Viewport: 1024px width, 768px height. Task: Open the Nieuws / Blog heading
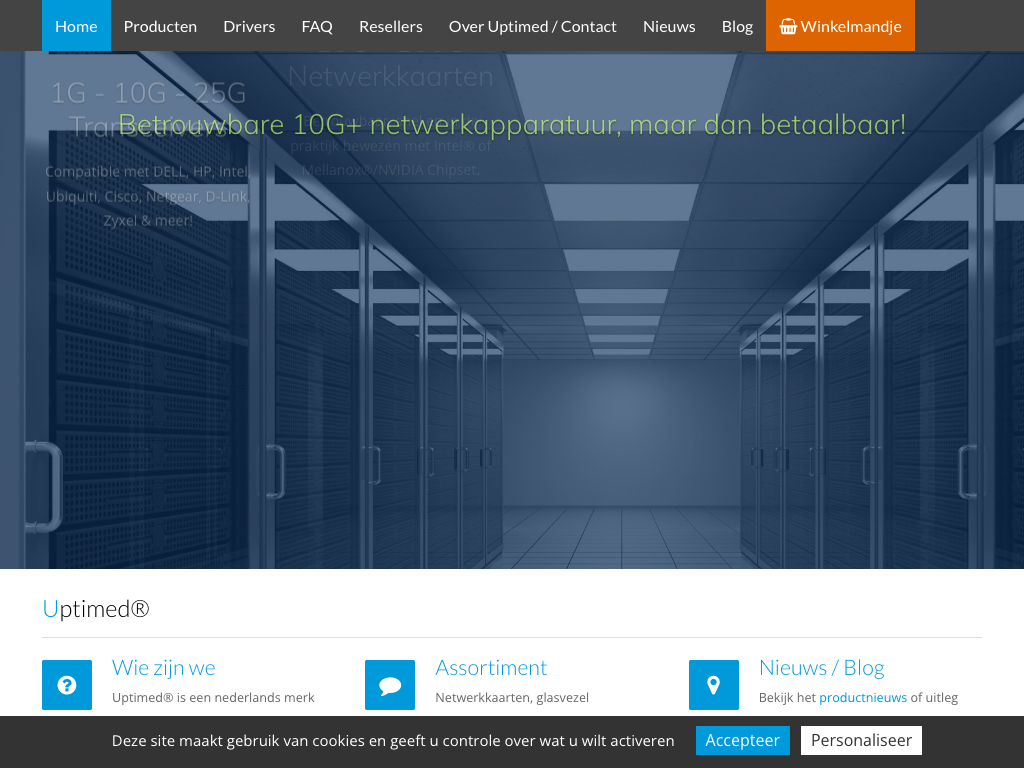[822, 667]
